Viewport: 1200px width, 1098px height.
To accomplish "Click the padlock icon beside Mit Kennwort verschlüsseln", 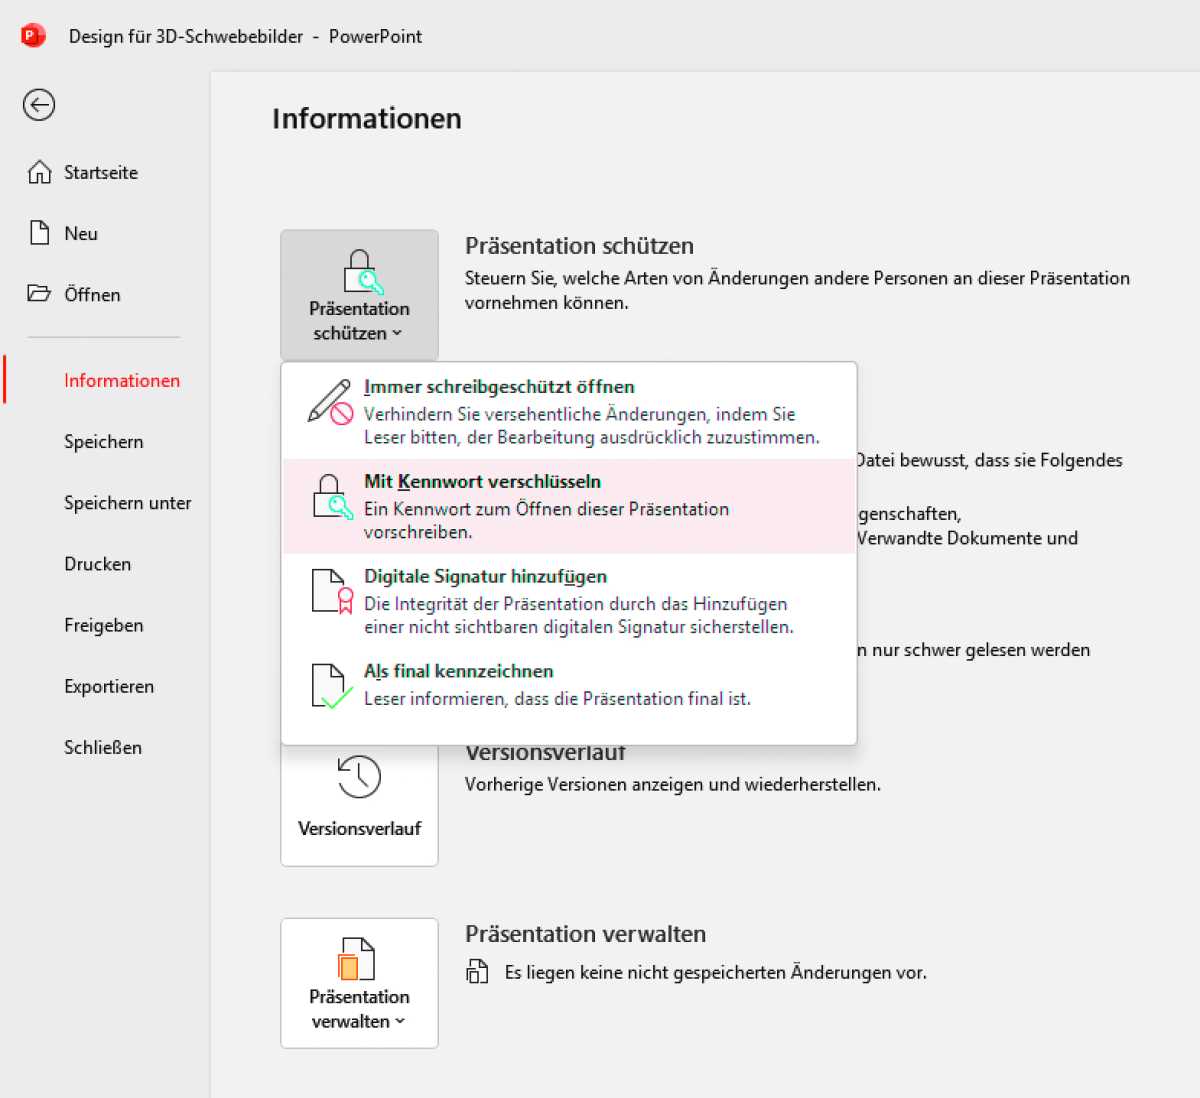I will 330,495.
